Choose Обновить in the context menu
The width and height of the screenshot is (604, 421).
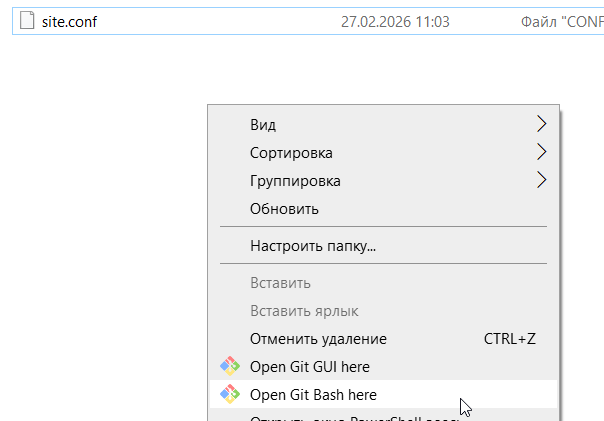point(383,209)
